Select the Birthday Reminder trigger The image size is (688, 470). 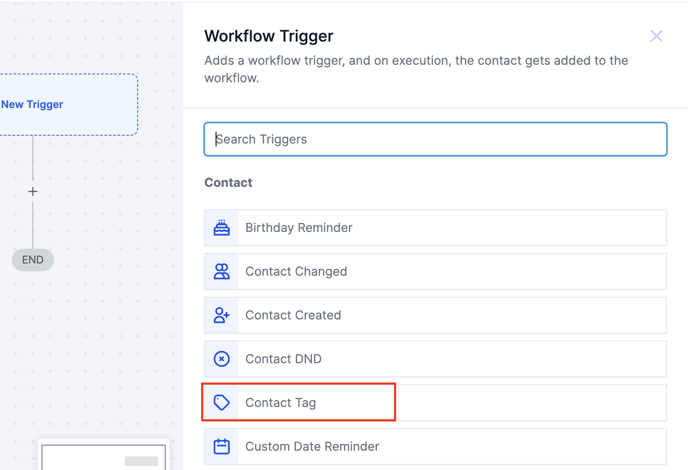(299, 228)
